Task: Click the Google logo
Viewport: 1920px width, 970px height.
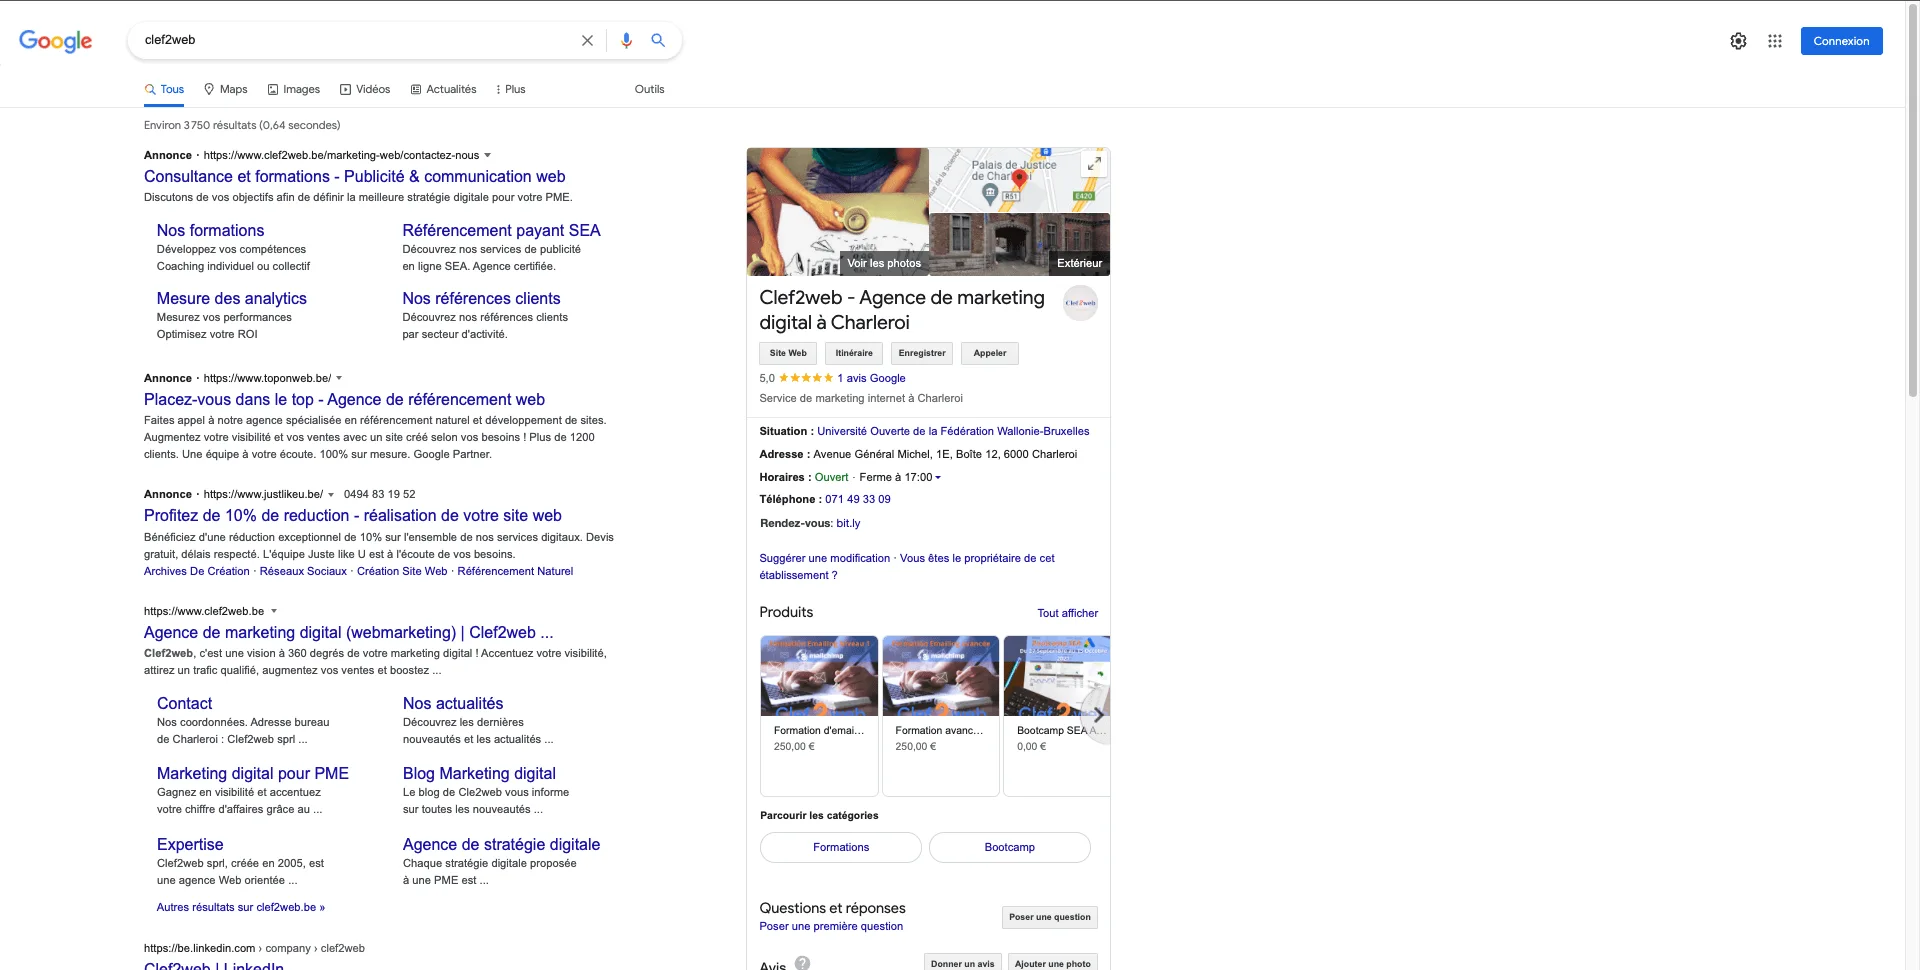Action: tap(56, 41)
